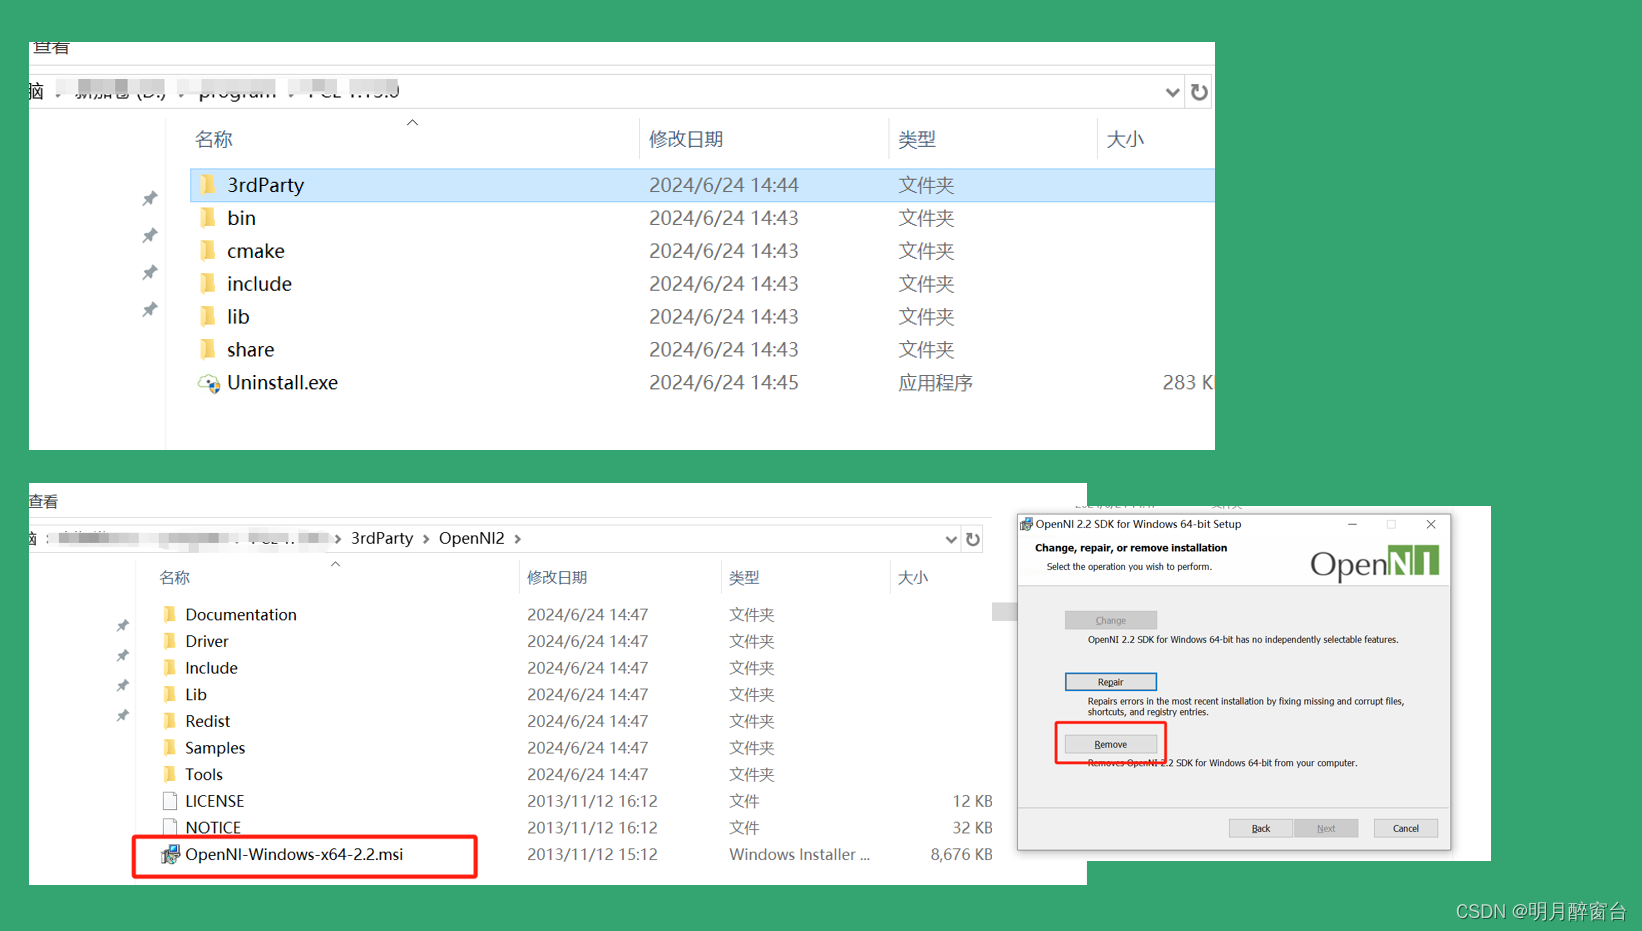The height and width of the screenshot is (931, 1642).
Task: Expand breadcrumb chevron before 3rdParty
Action: [x=338, y=539]
